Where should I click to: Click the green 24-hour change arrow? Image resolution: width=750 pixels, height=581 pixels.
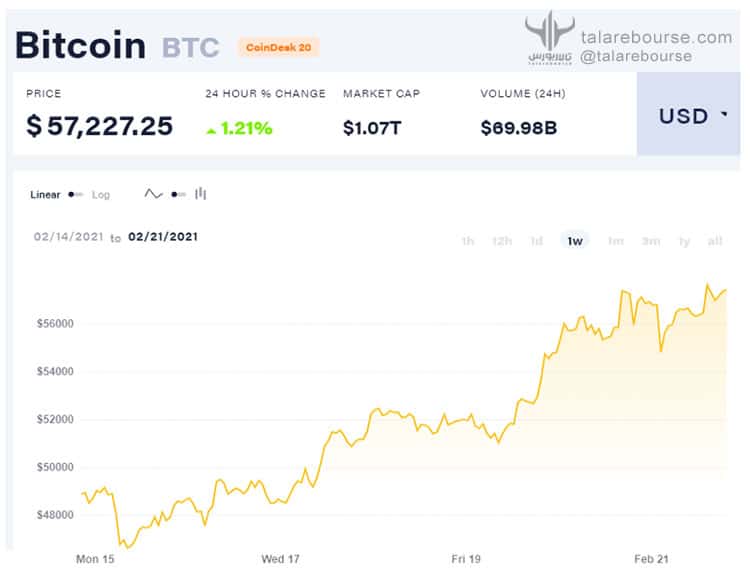(x=211, y=131)
